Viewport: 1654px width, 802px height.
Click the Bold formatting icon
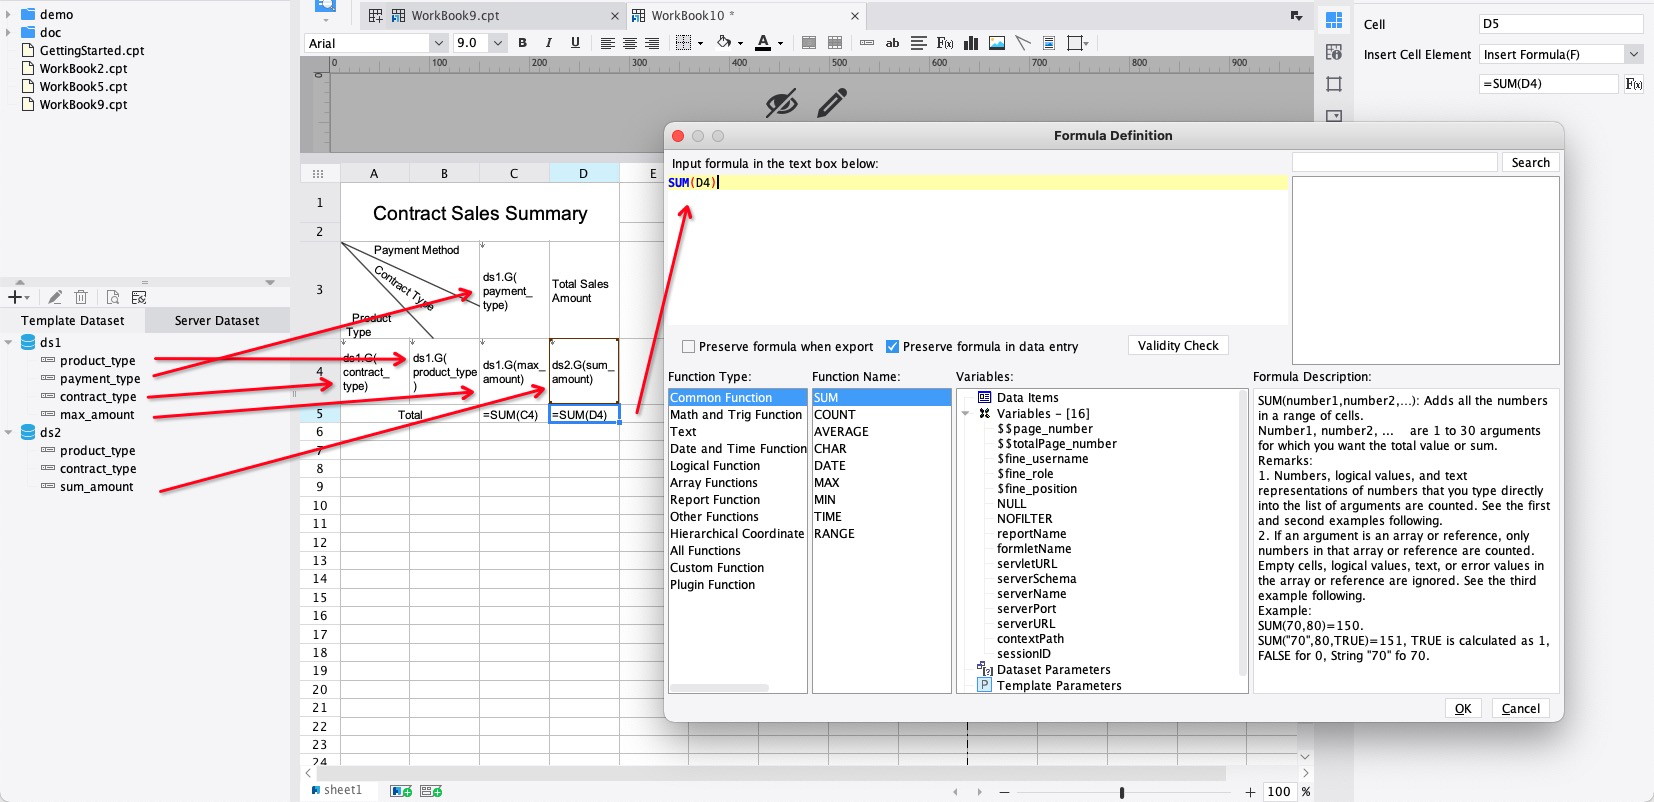pyautogui.click(x=522, y=43)
